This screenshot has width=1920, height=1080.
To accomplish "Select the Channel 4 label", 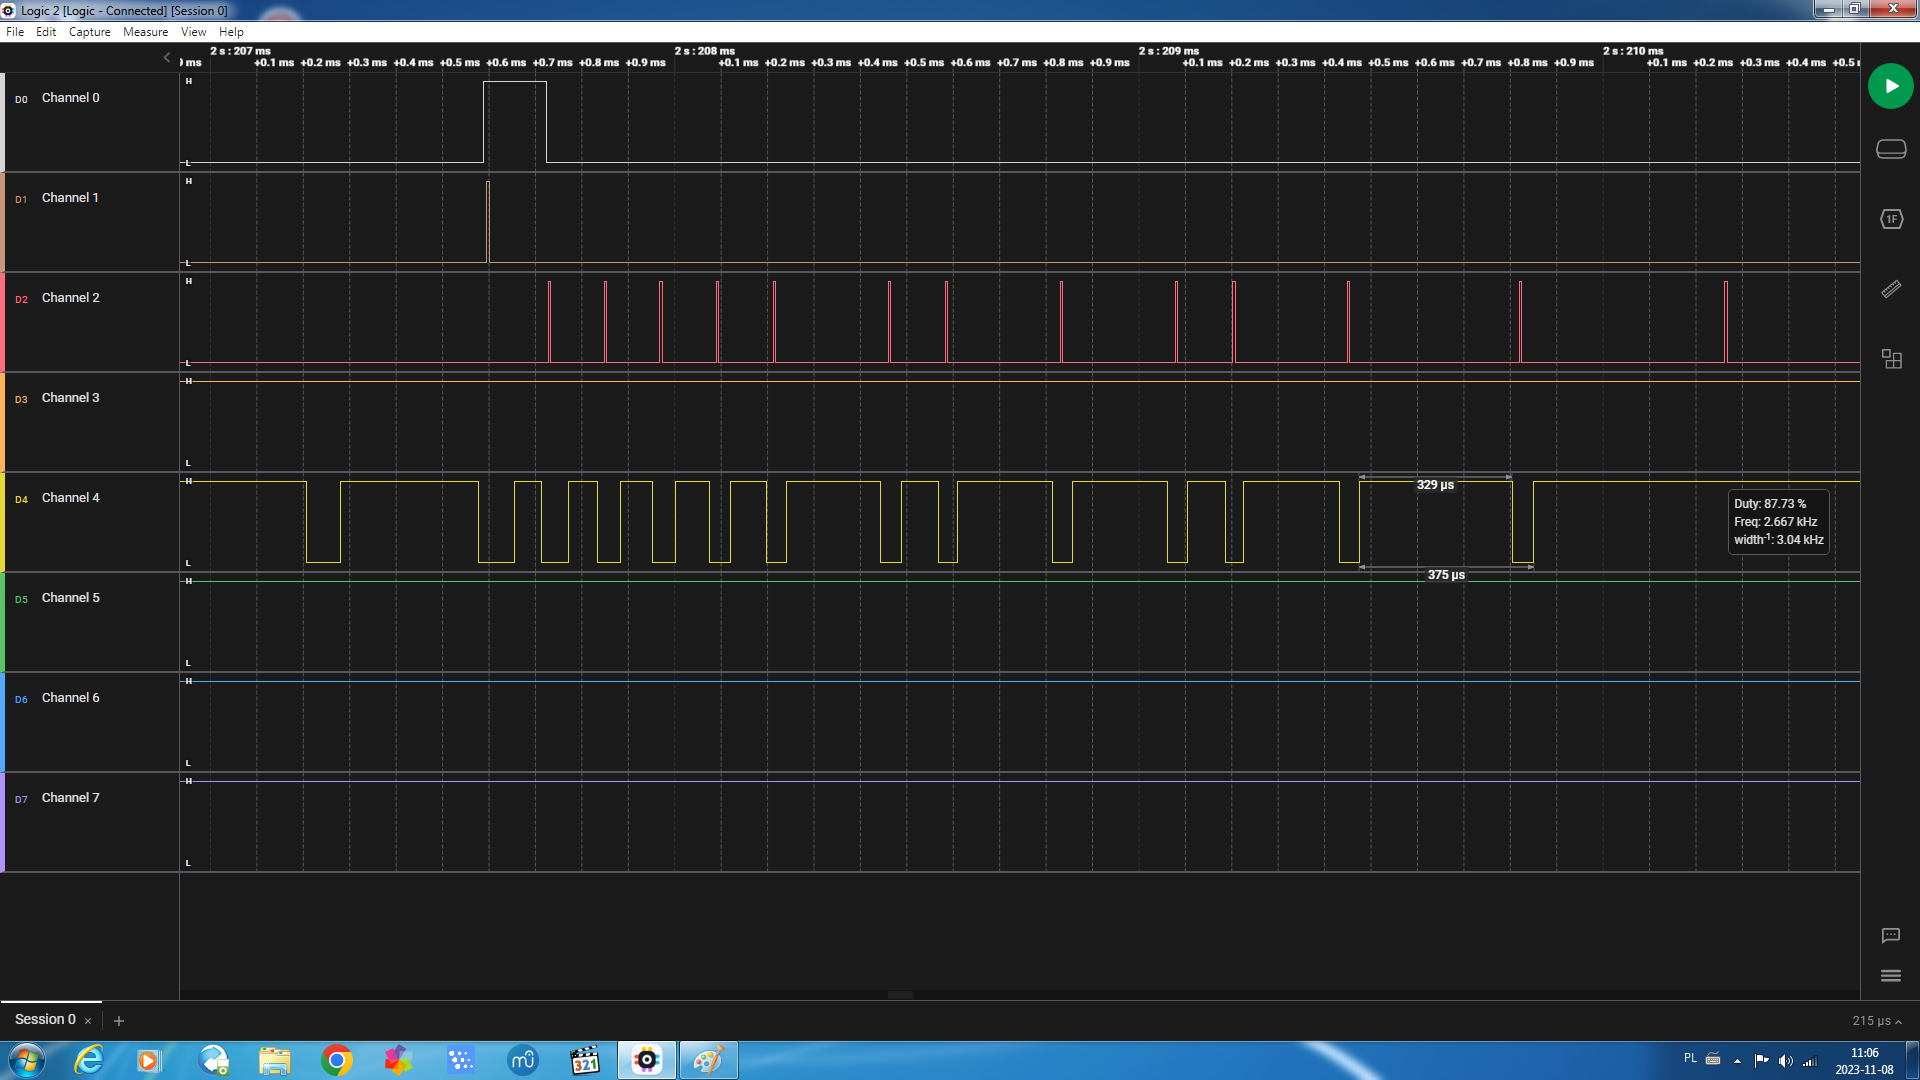I will (x=71, y=498).
